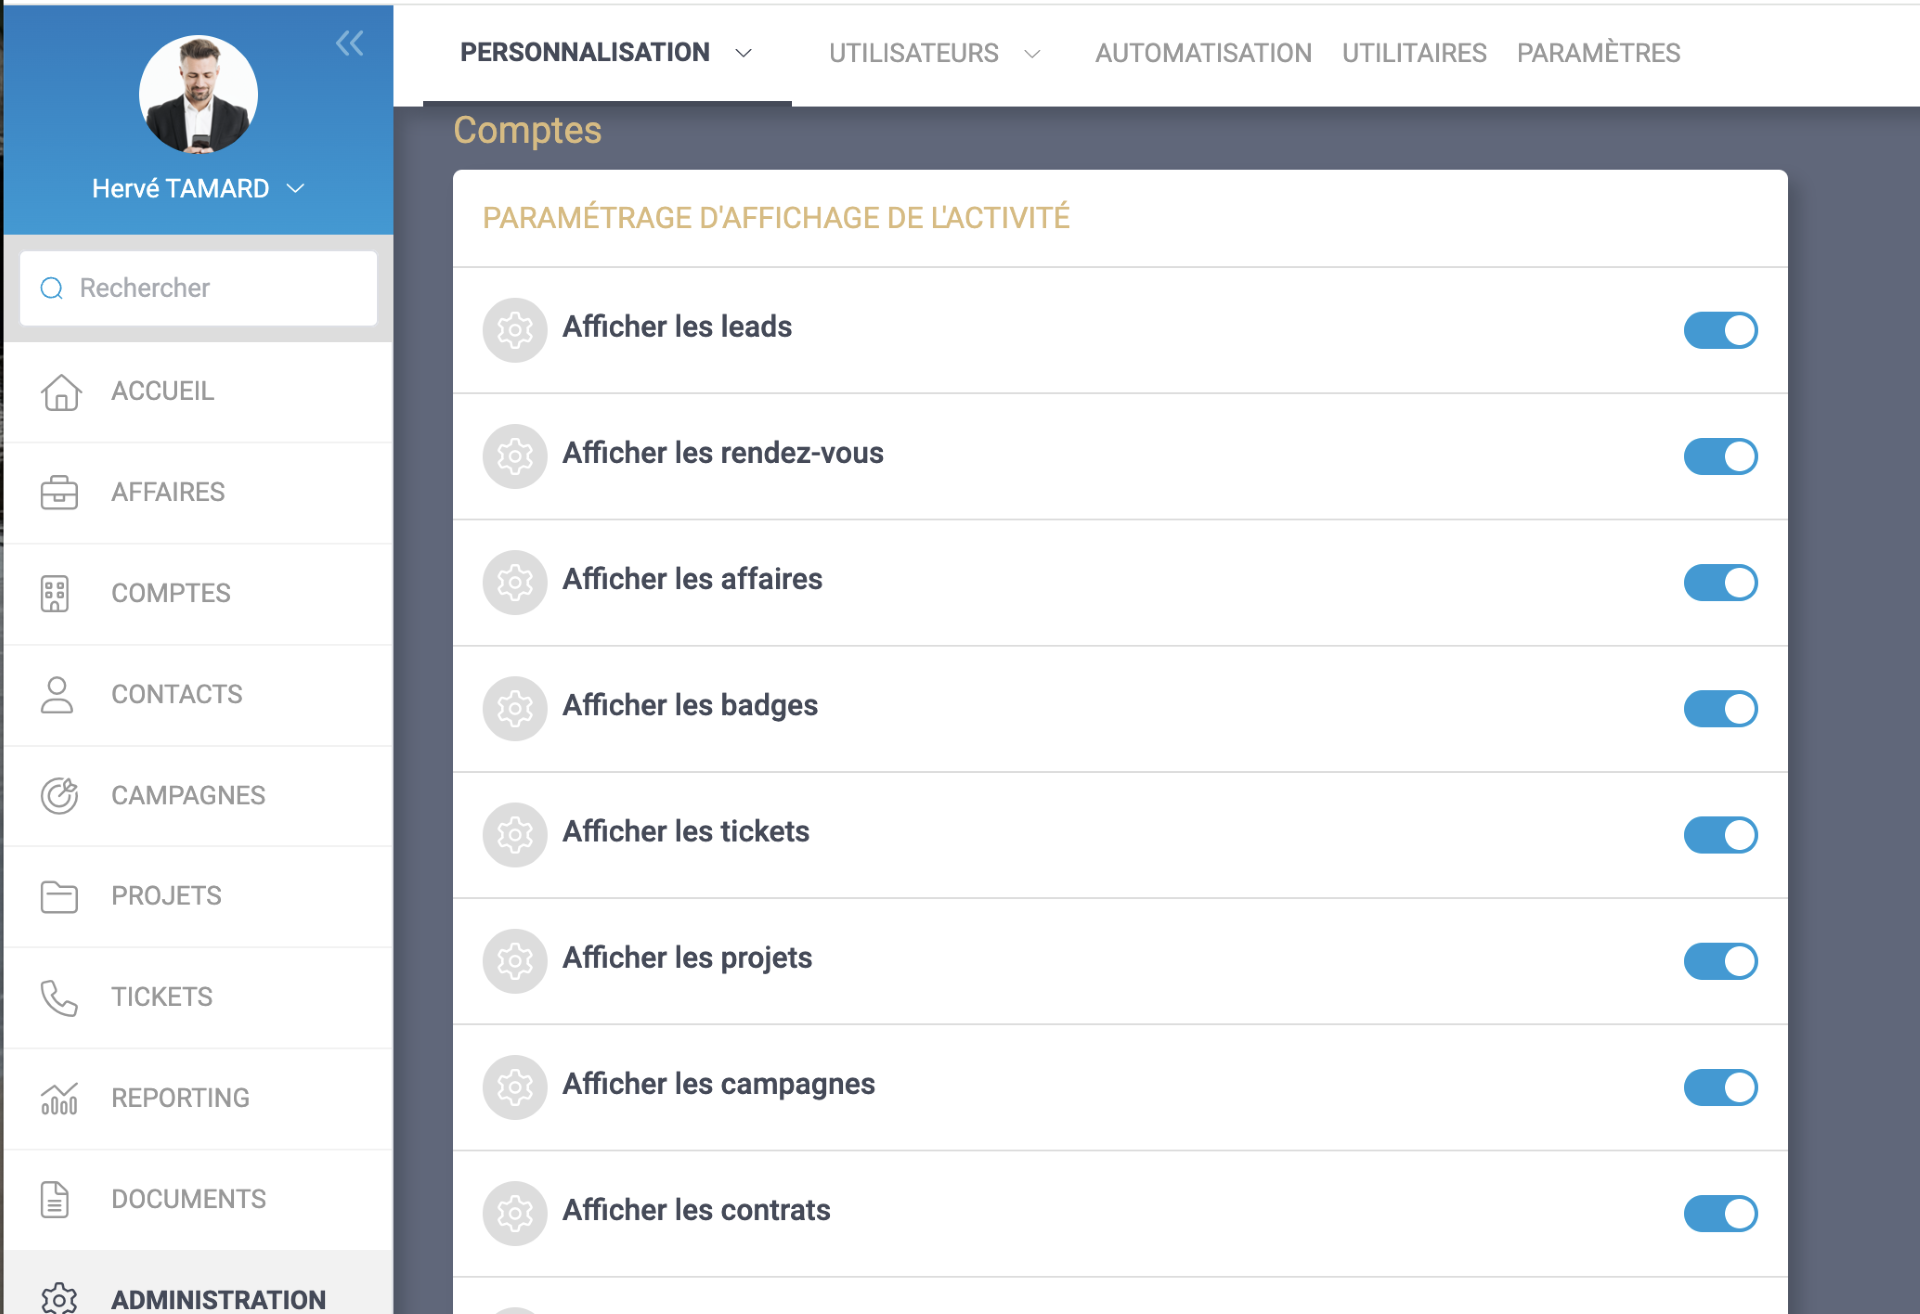The image size is (1920, 1314).
Task: Click gear icon beside Afficher les leads
Action: pos(515,330)
